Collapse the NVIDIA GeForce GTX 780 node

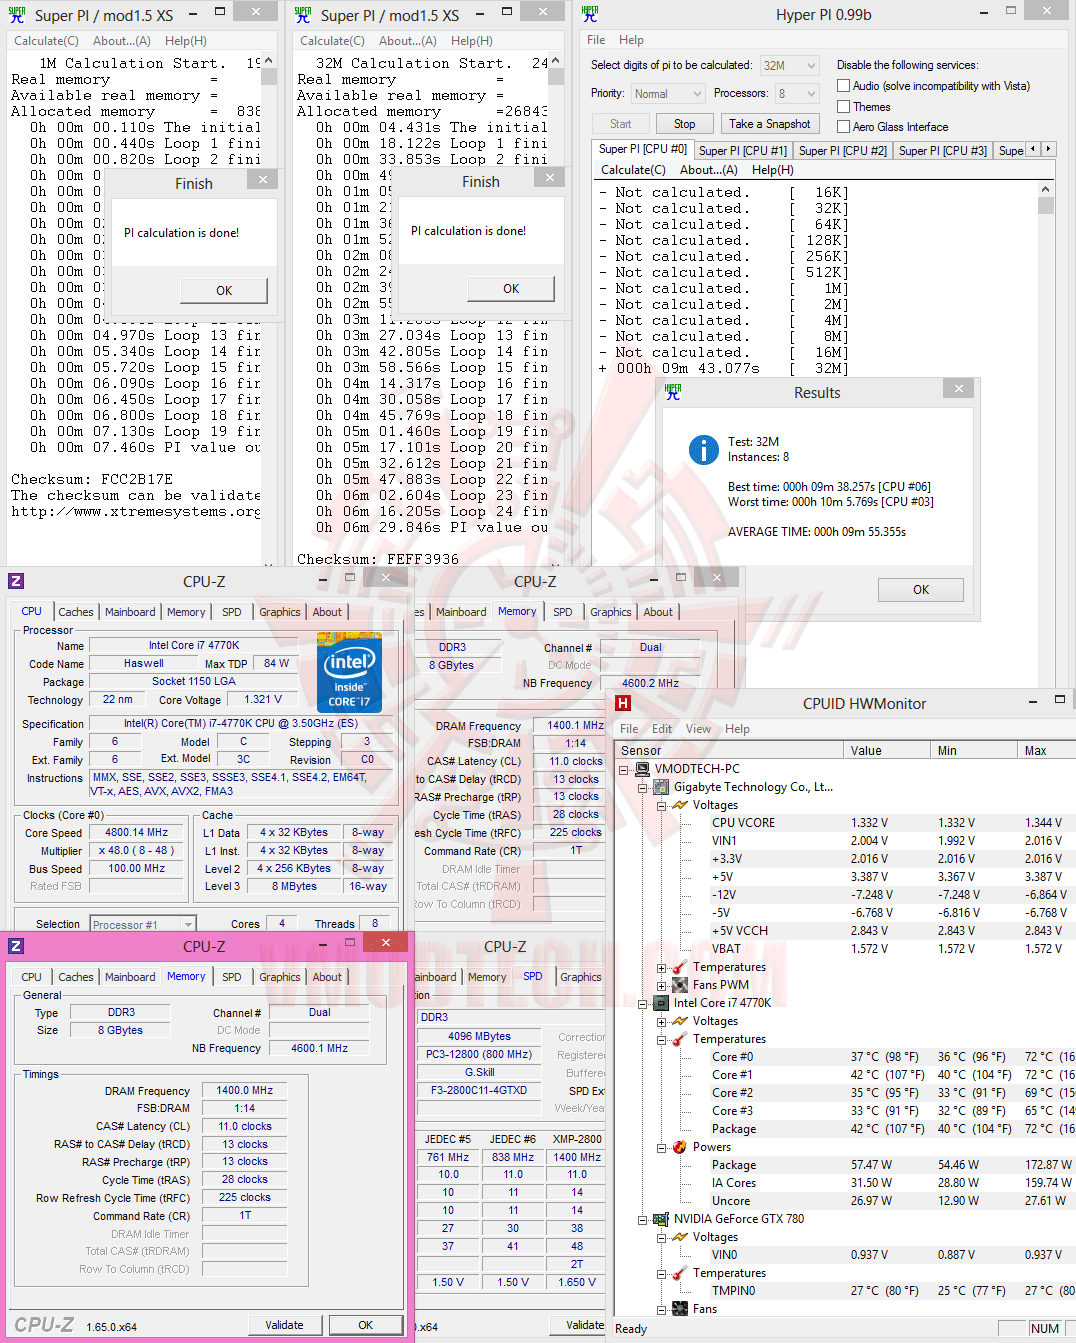(643, 1220)
